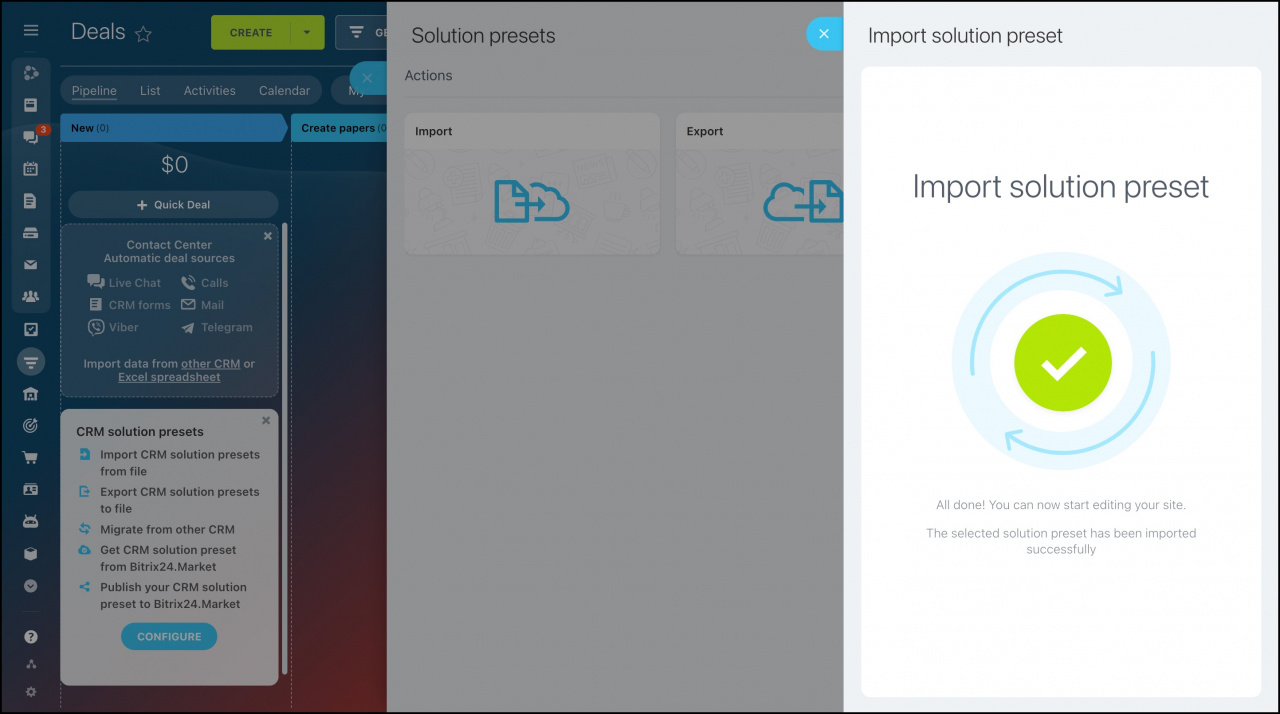This screenshot has width=1280, height=714.
Task: Open the Export card in Solution presets
Action: point(760,183)
